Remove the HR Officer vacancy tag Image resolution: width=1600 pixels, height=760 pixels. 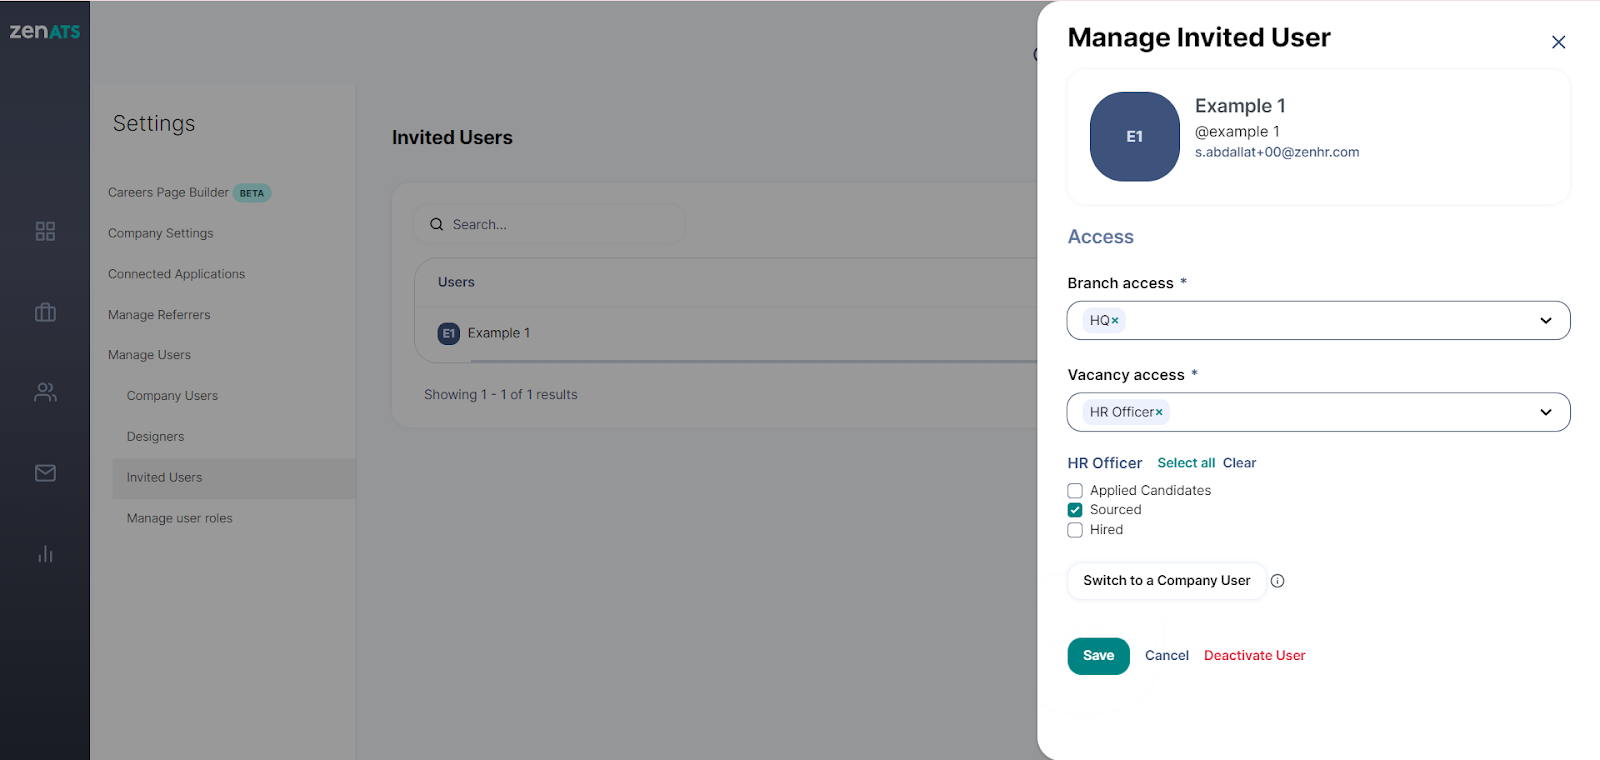coord(1159,412)
